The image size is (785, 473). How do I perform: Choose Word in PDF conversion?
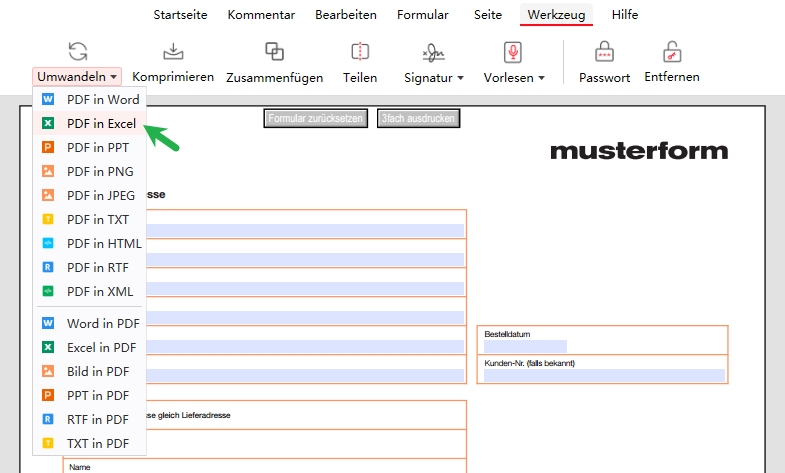click(90, 323)
